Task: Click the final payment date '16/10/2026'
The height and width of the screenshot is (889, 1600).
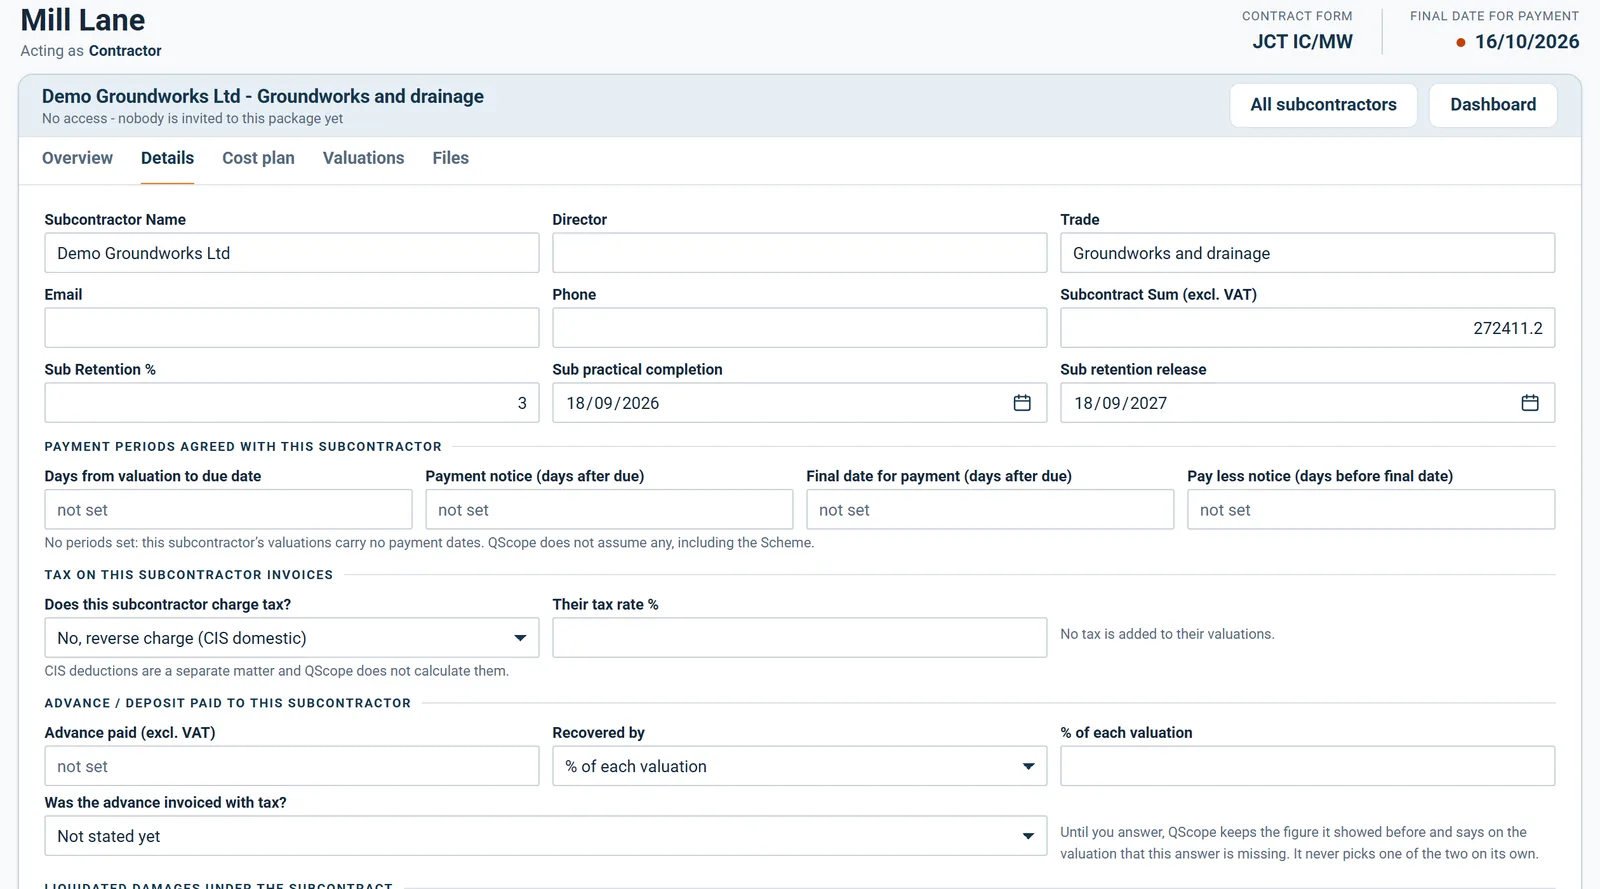Action: (1527, 42)
